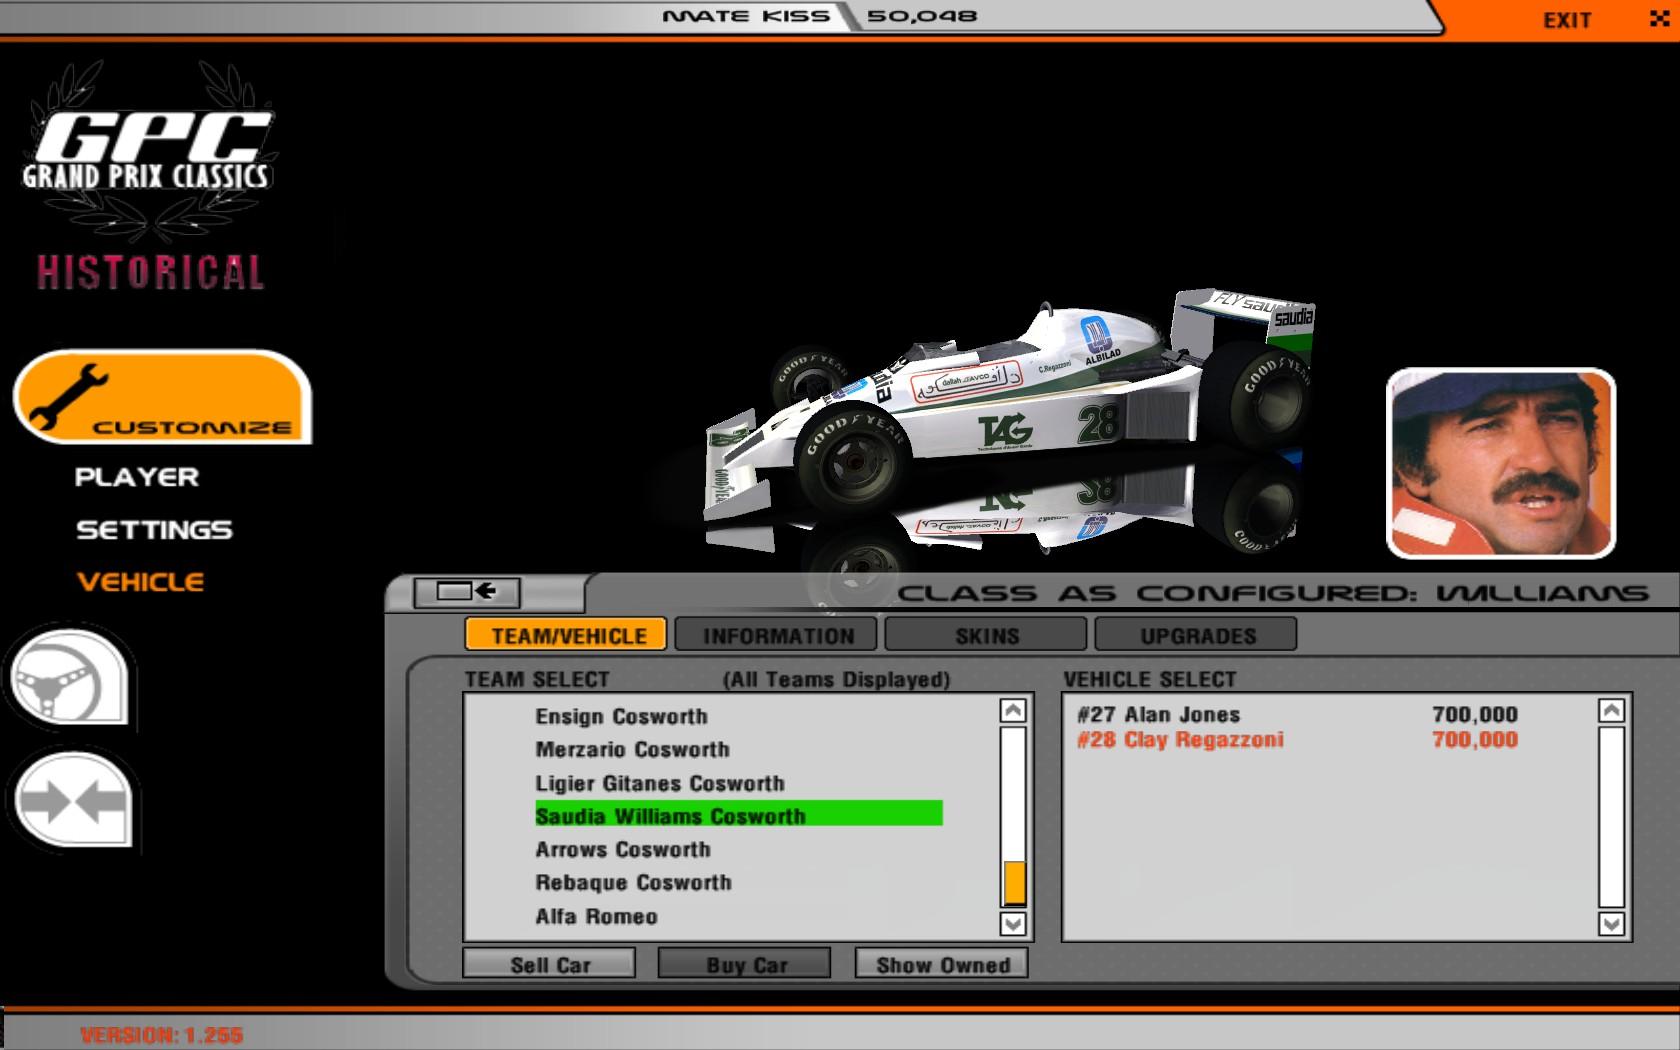Screen dimensions: 1680x1050
Task: Click the EXIT button
Action: [x=1567, y=20]
